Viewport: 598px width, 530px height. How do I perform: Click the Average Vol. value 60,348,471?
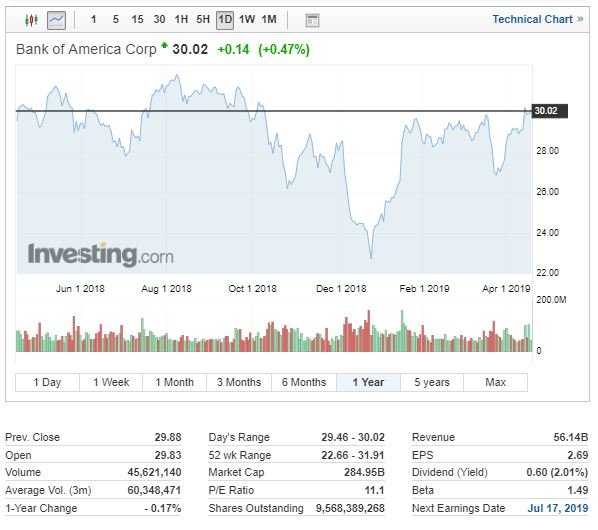coord(154,490)
